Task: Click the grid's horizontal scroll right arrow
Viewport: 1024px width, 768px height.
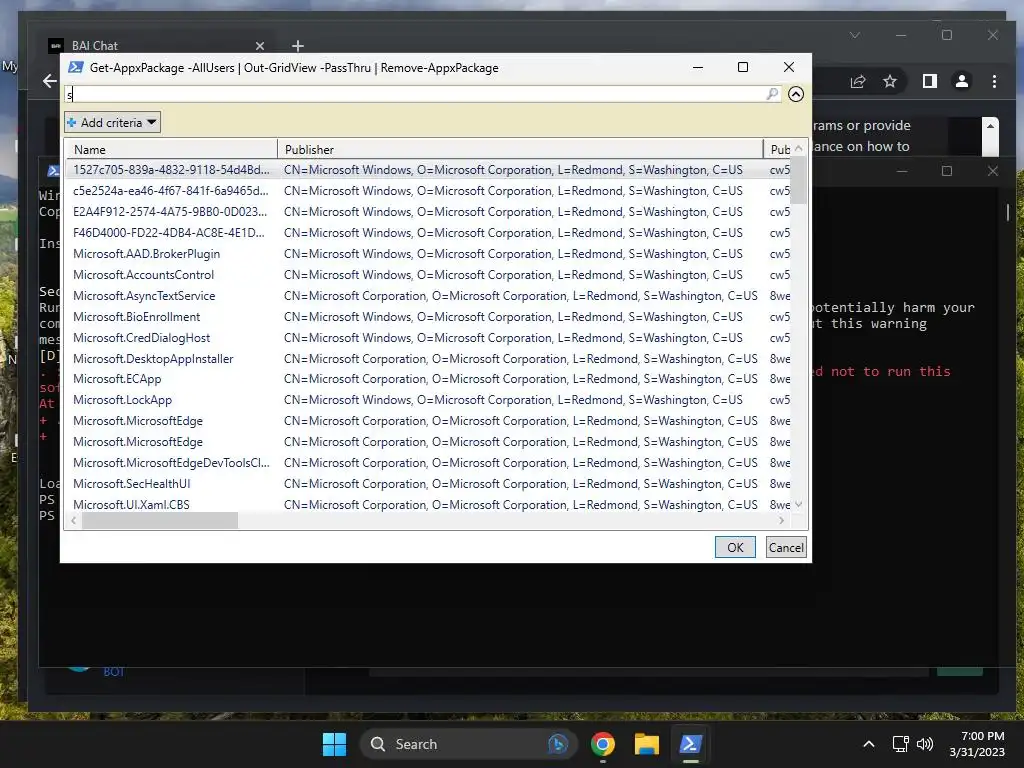Action: [781, 520]
